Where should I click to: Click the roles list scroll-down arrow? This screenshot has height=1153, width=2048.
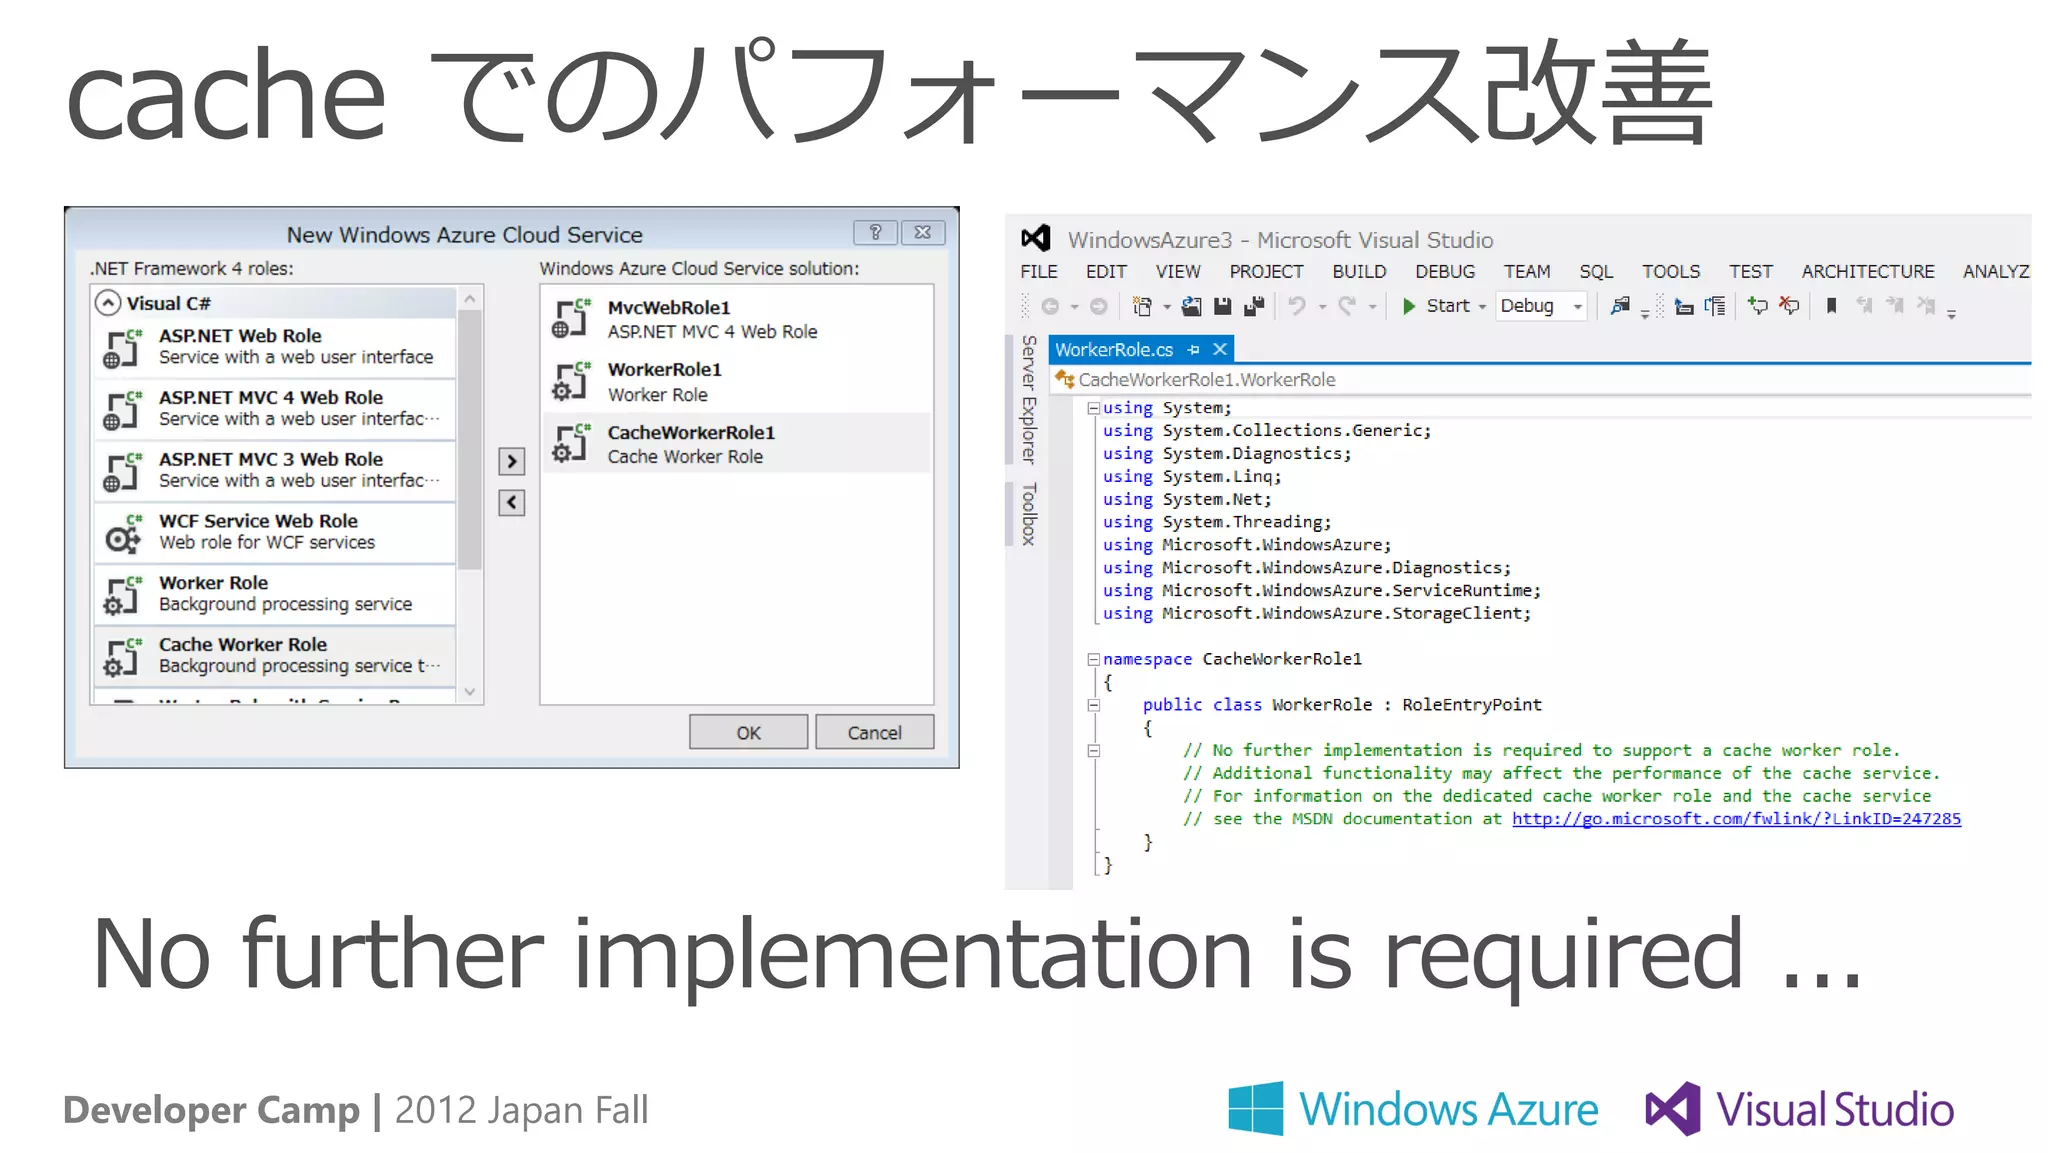[x=470, y=692]
